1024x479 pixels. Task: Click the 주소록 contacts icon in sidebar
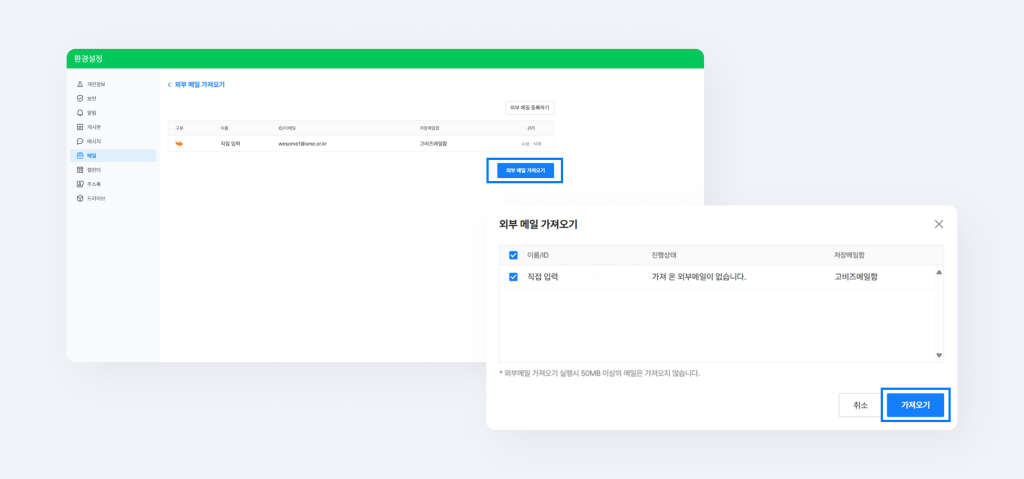click(80, 184)
